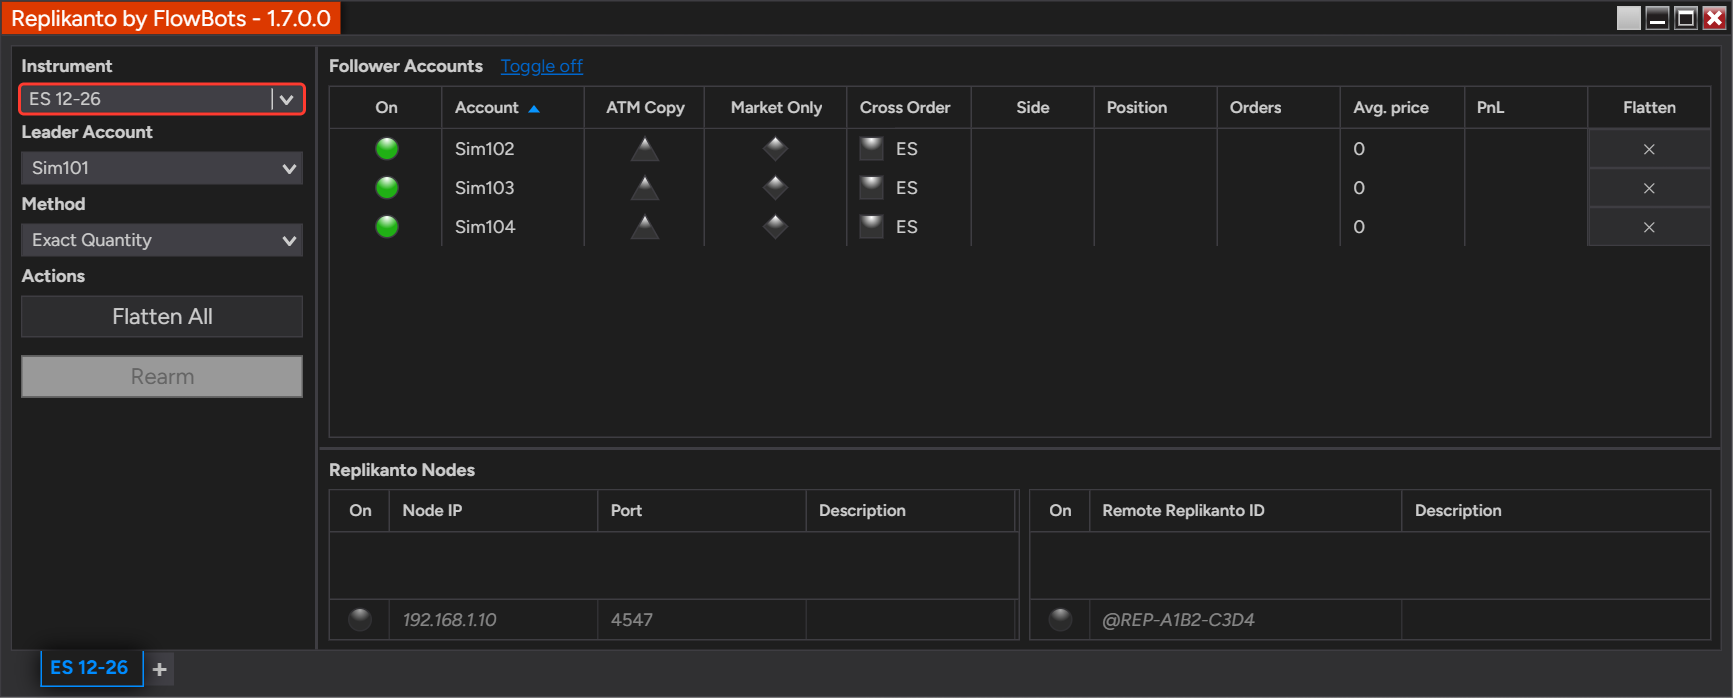Screen dimensions: 1733x698
Task: Toggle the green On indicator for Sim104
Action: click(387, 227)
